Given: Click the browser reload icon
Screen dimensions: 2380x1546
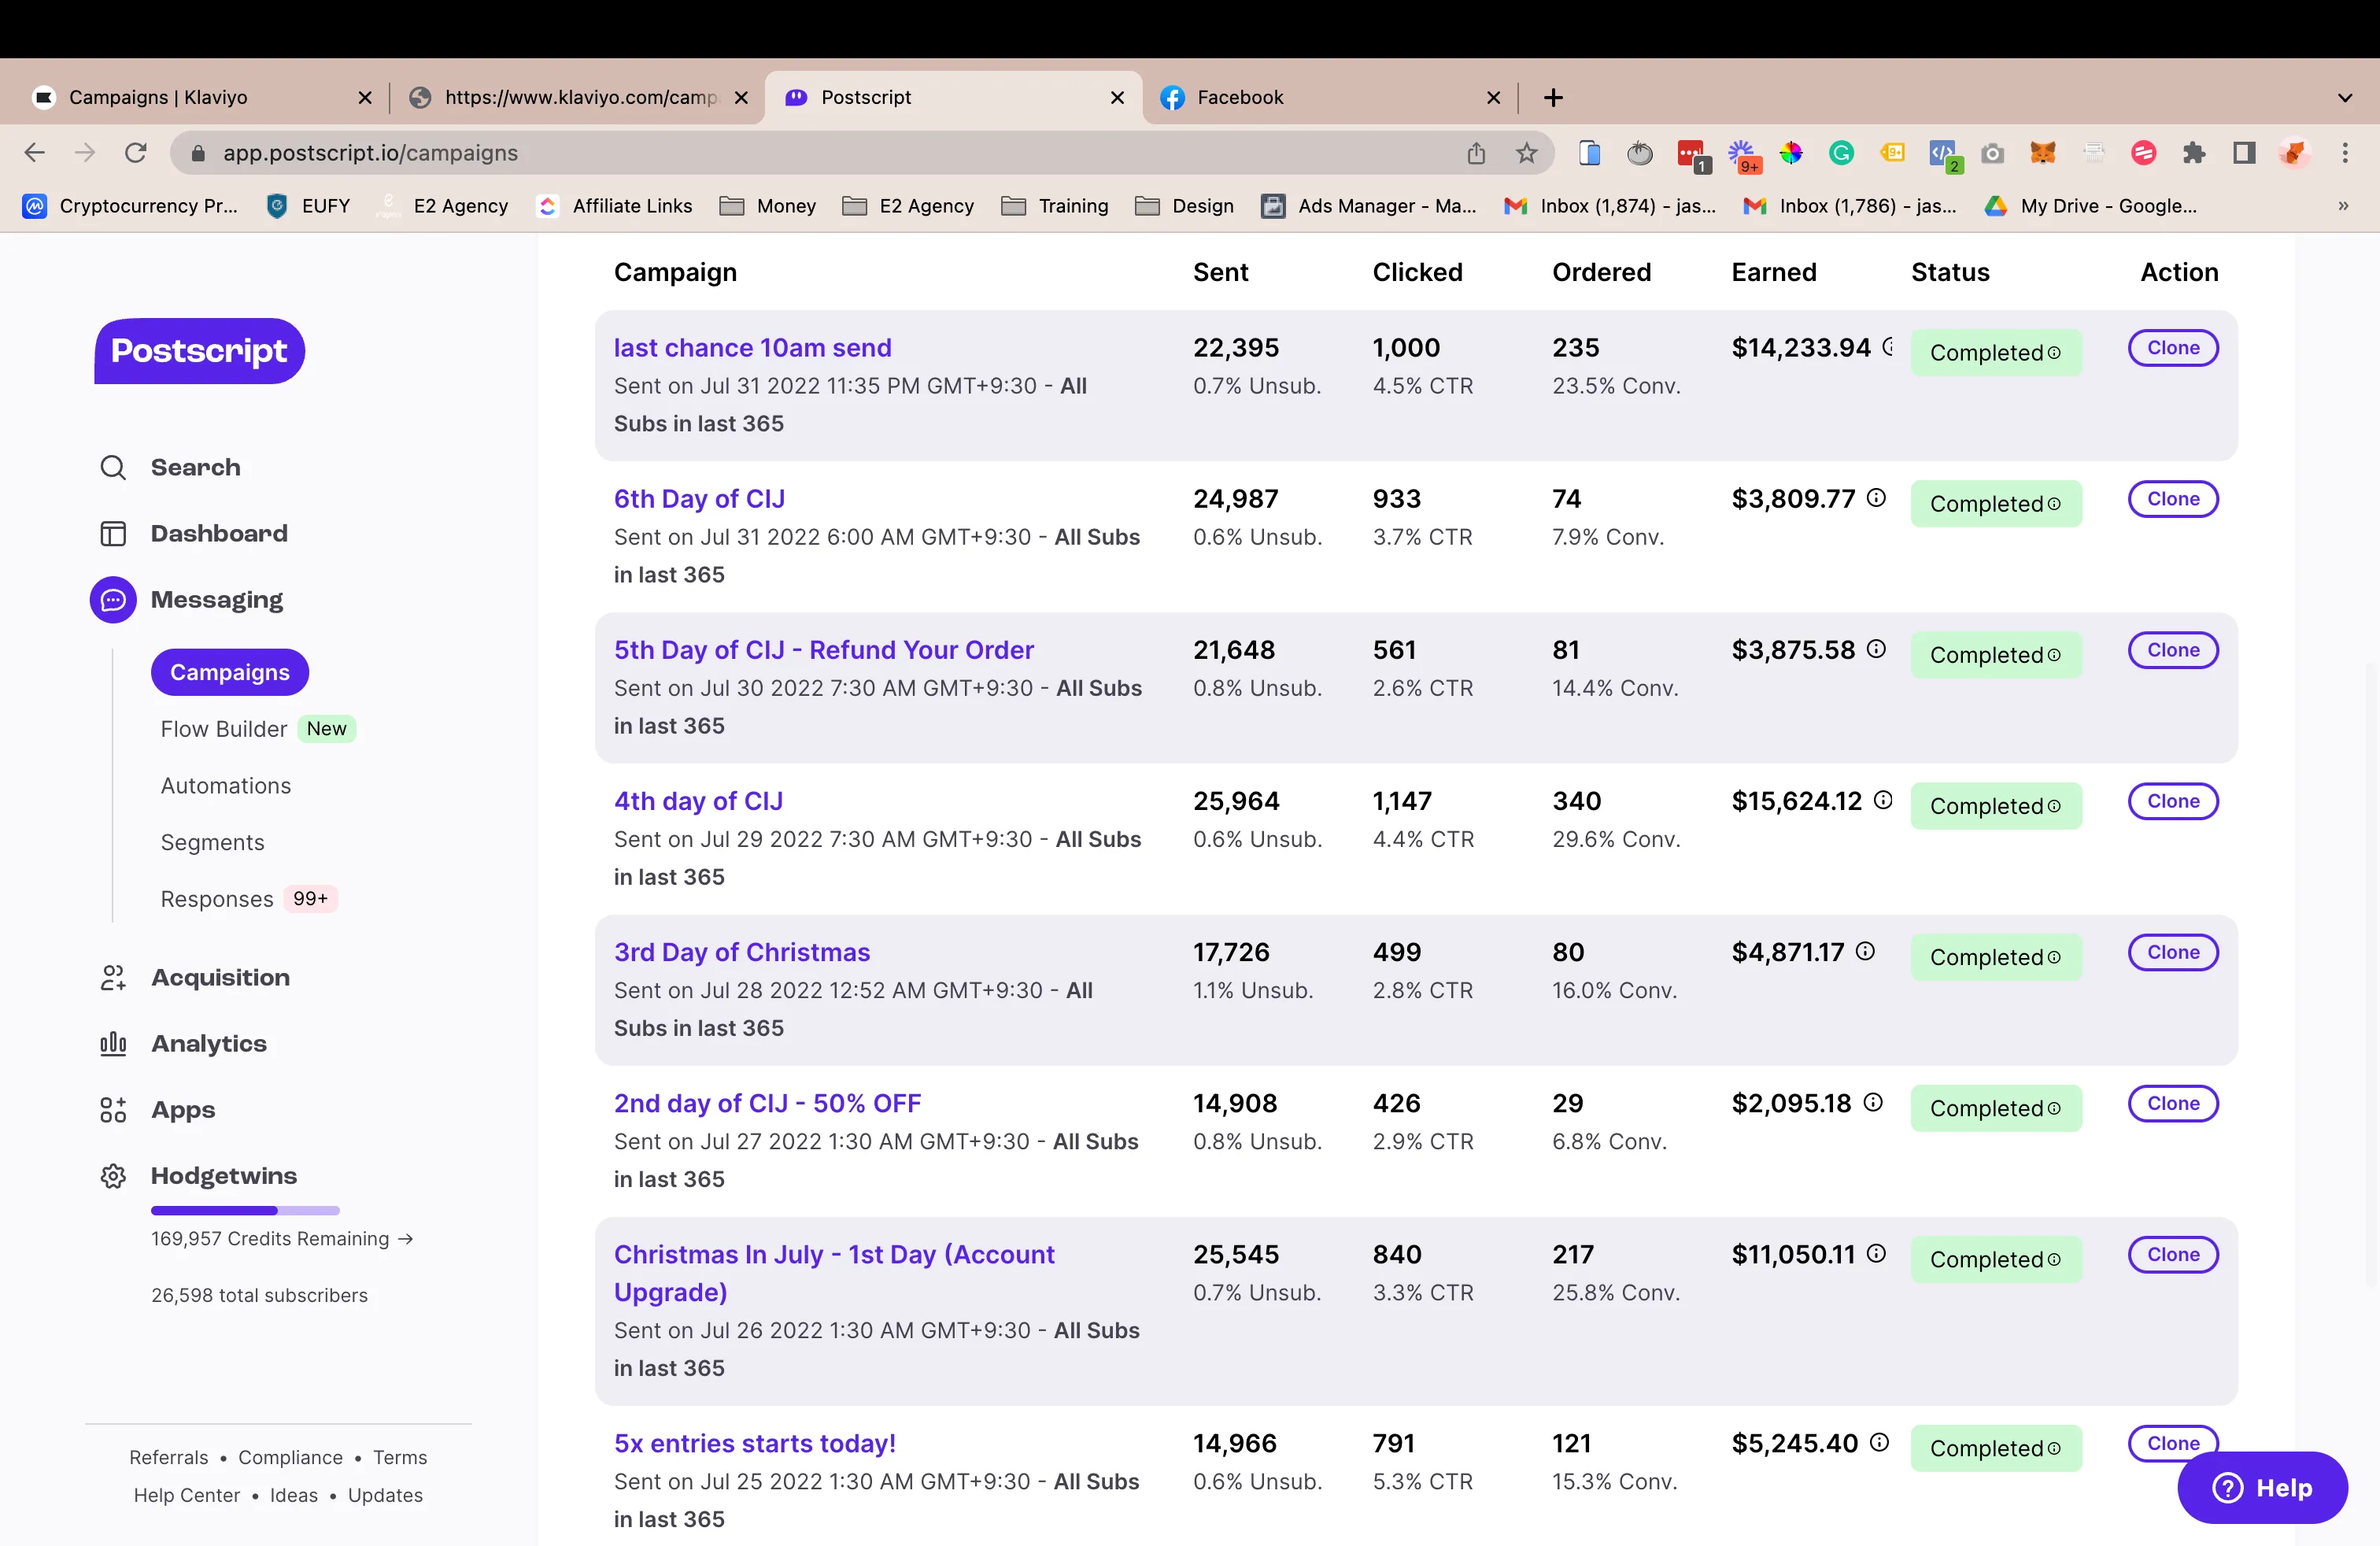Looking at the screenshot, I should click(x=136, y=153).
